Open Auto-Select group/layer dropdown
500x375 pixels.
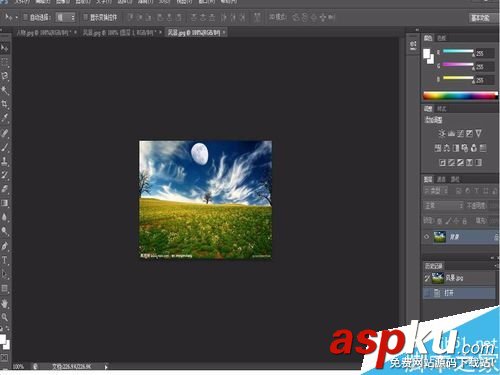click(65, 17)
